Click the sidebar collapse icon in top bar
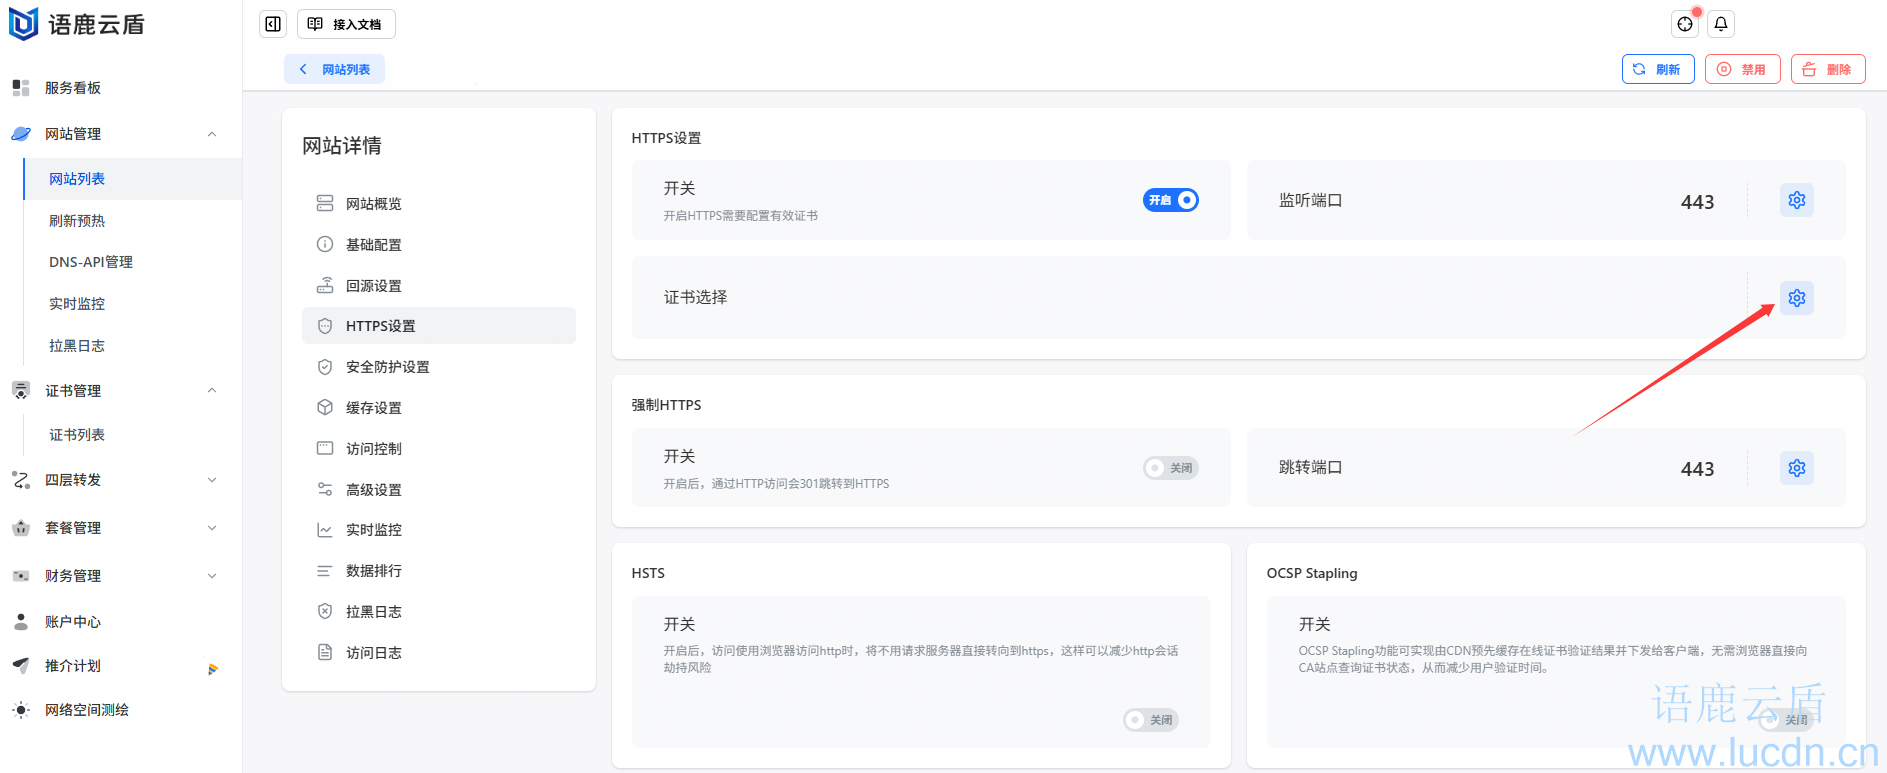The height and width of the screenshot is (773, 1887). tap(273, 24)
